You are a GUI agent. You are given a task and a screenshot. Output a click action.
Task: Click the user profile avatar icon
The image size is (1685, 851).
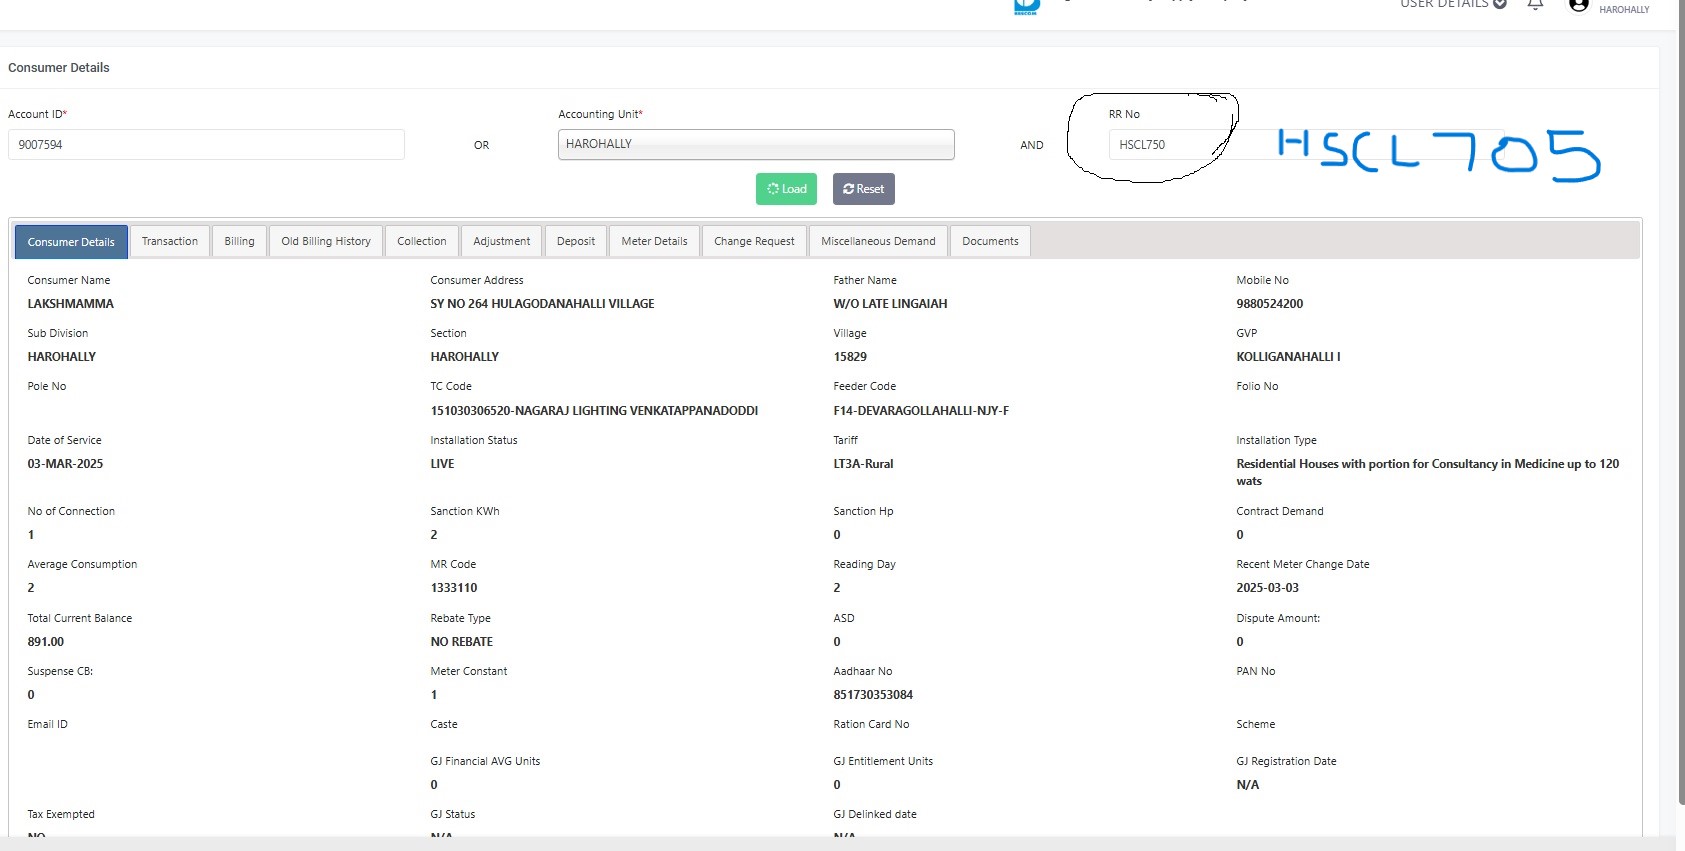point(1578,6)
